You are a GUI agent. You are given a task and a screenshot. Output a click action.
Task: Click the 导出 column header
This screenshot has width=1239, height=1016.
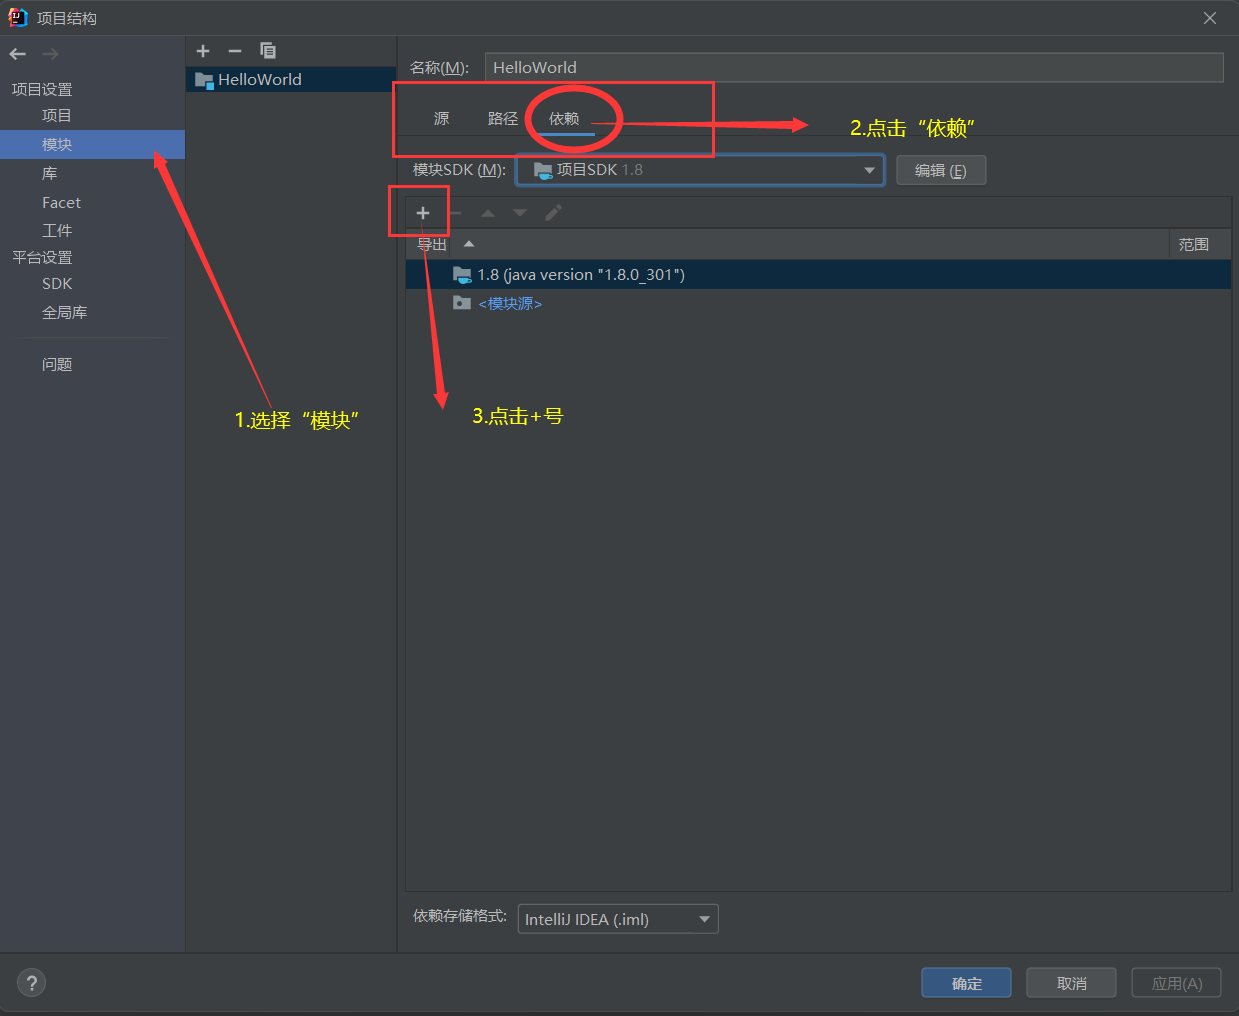[432, 245]
